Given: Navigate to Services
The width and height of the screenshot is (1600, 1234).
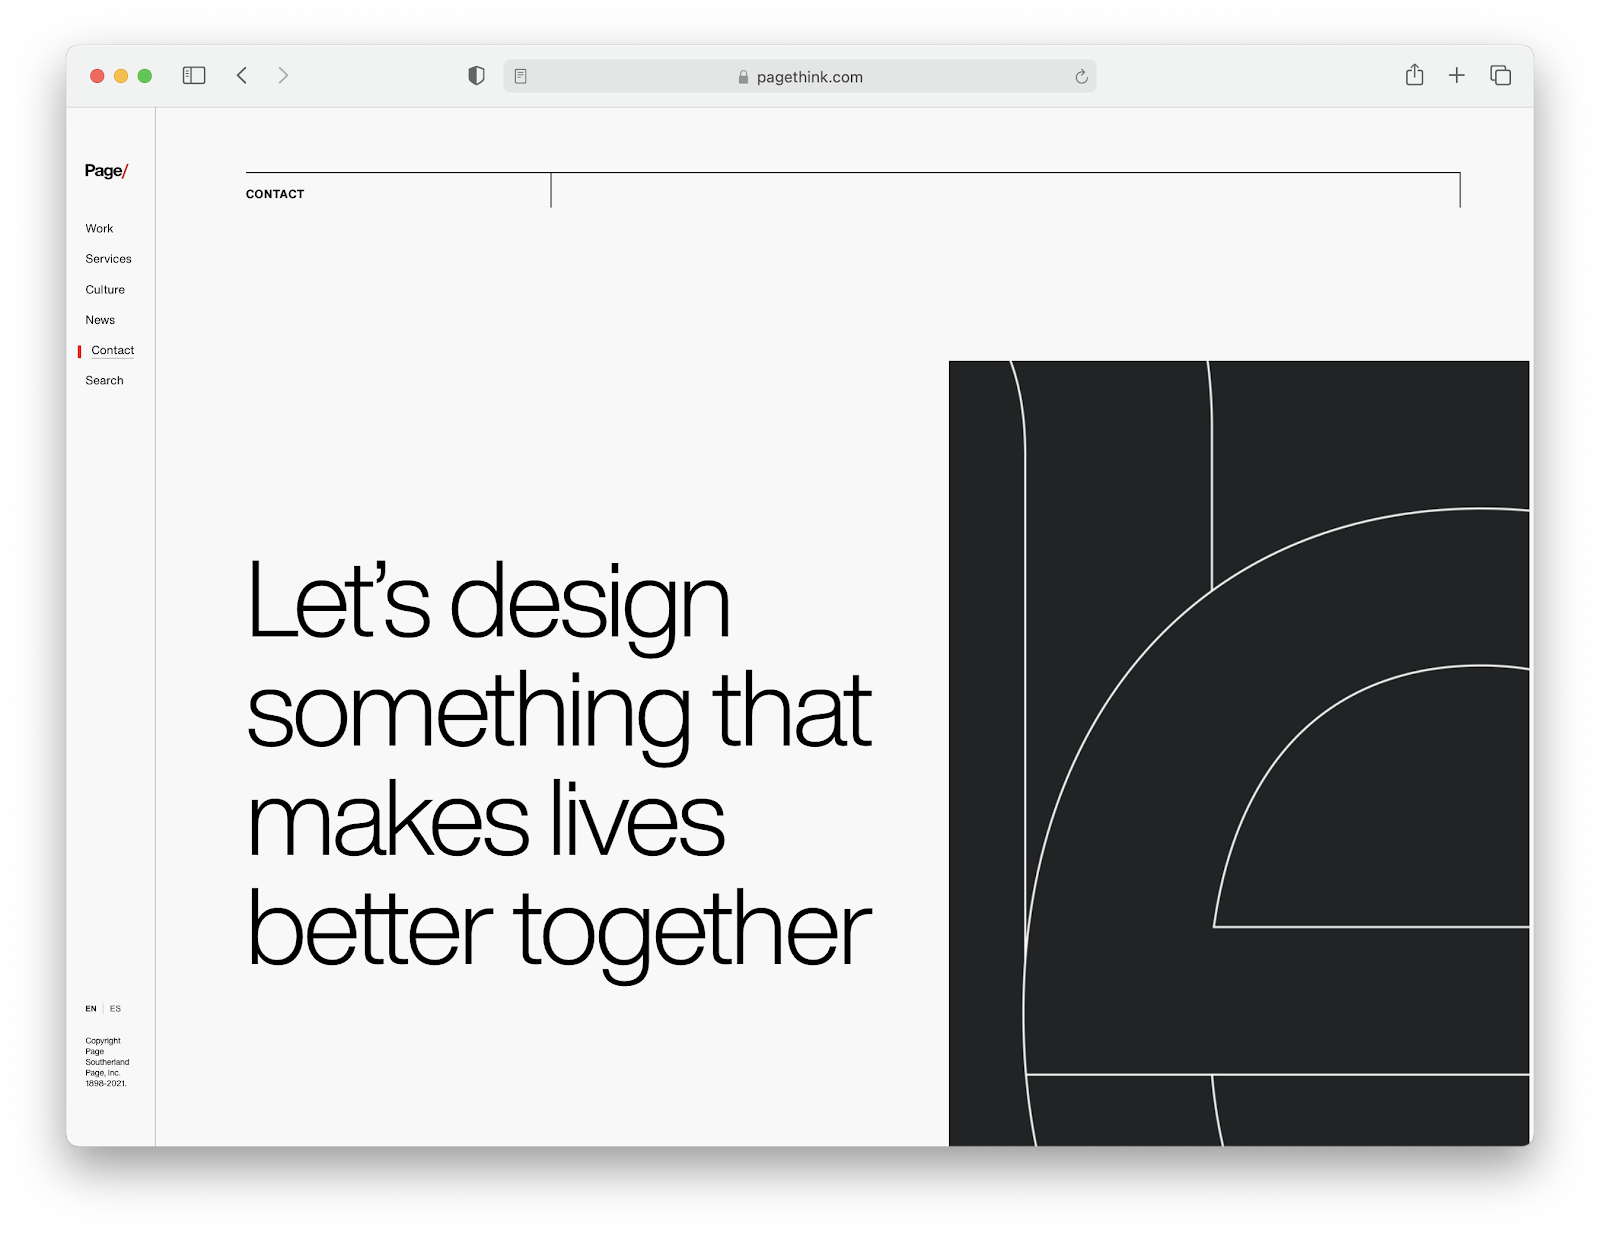Looking at the screenshot, I should pos(108,259).
